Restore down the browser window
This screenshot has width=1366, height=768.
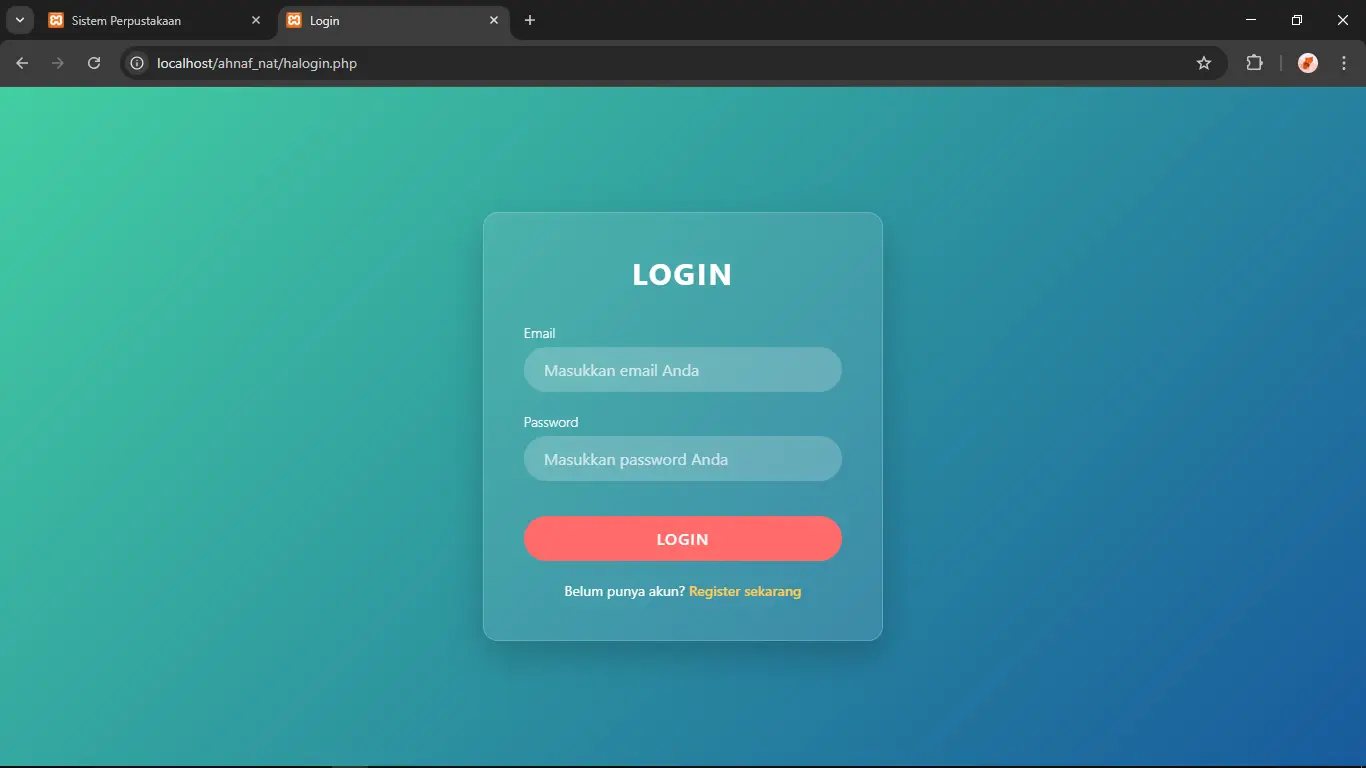1297,20
